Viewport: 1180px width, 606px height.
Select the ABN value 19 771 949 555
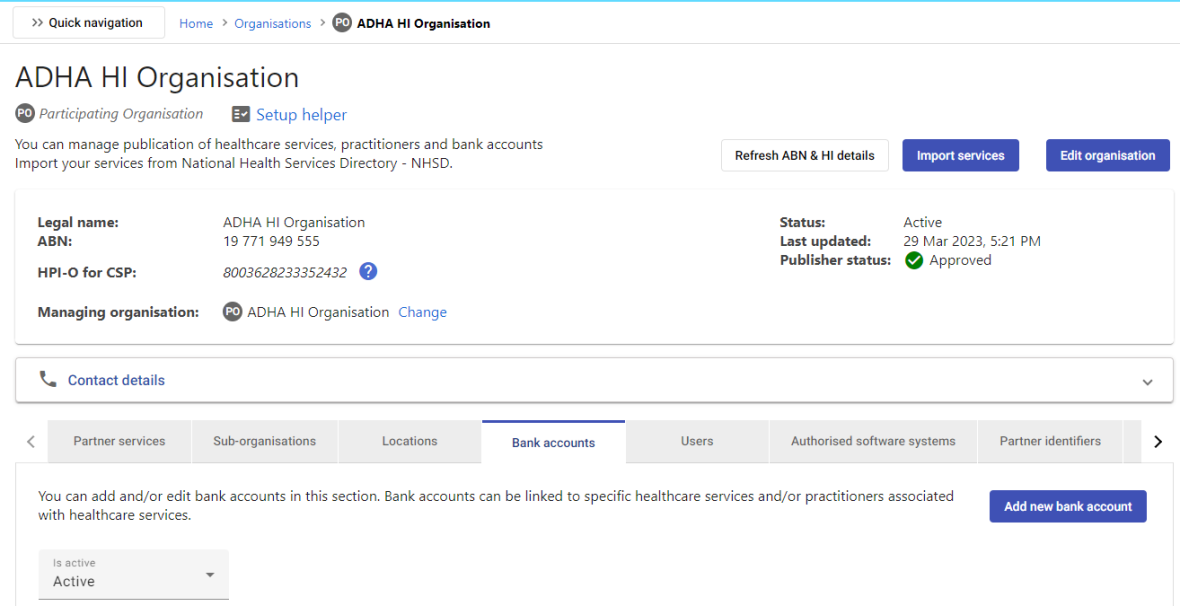point(271,241)
